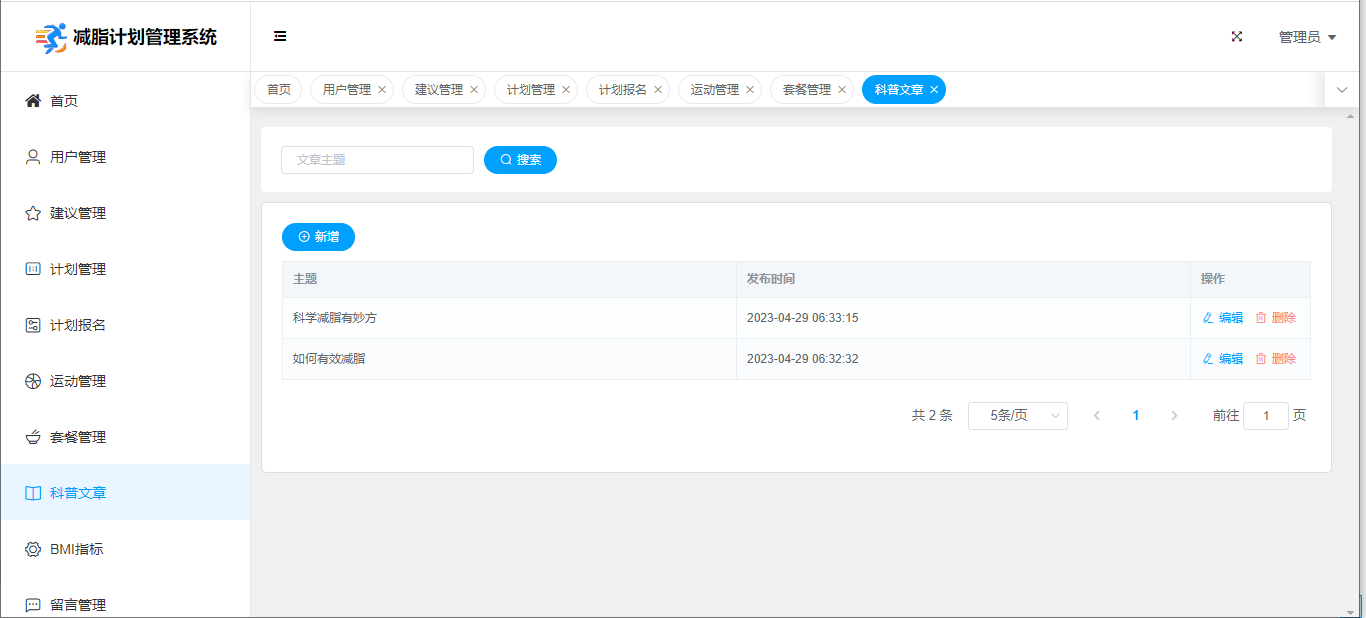Switch to the 用户管理 tab
This screenshot has height=618, width=1366.
point(346,90)
